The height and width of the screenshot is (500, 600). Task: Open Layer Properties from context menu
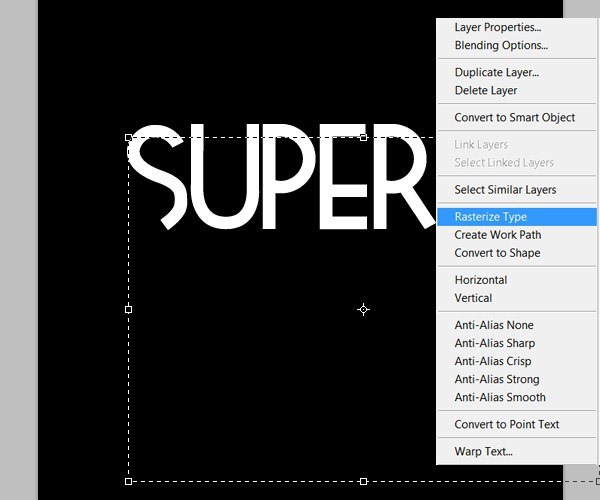click(497, 27)
